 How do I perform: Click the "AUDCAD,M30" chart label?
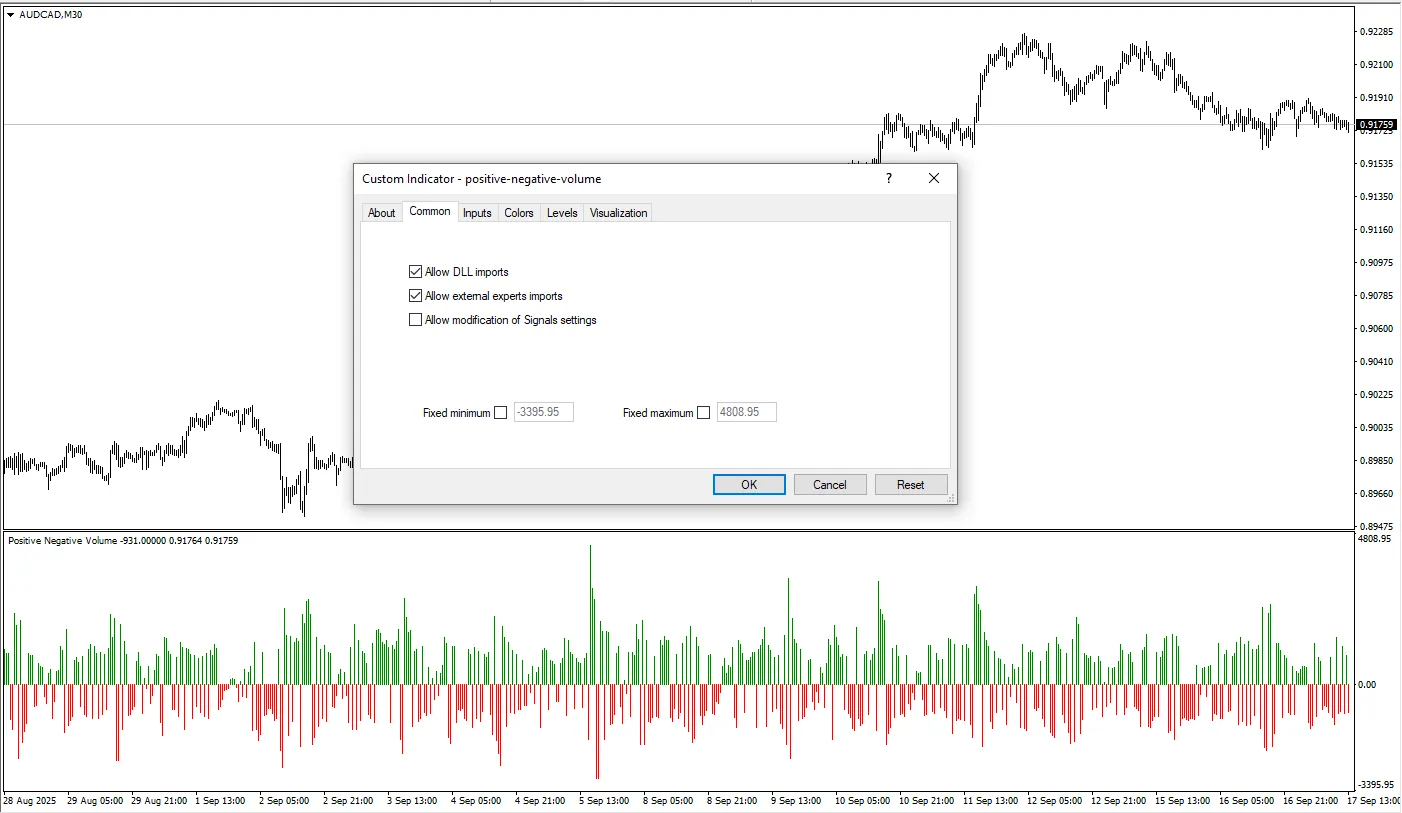tap(51, 15)
